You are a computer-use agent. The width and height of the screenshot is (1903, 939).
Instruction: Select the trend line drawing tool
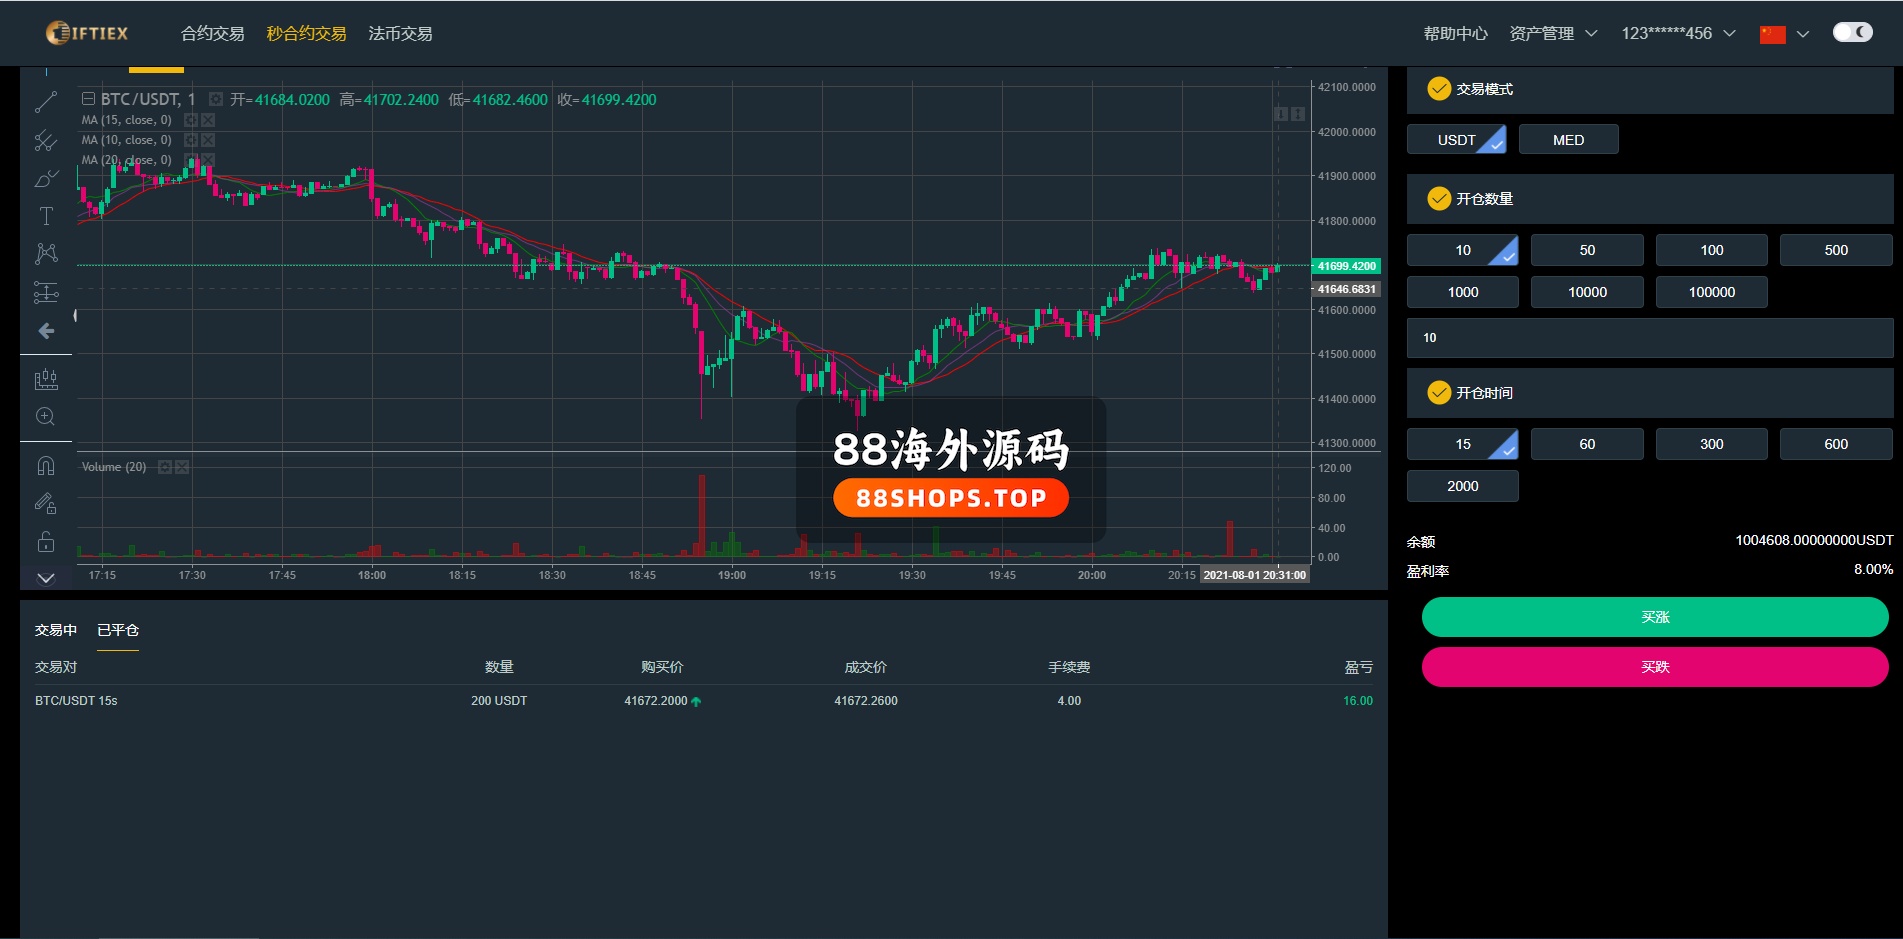pos(46,102)
